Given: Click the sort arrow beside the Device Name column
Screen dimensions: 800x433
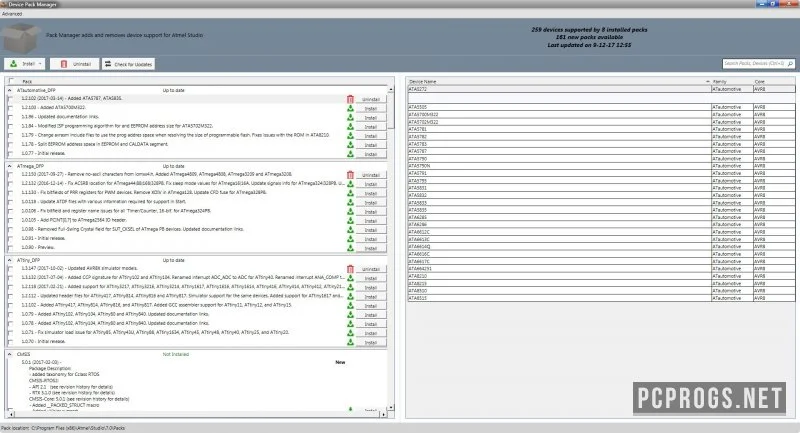Looking at the screenshot, I should pos(708,82).
